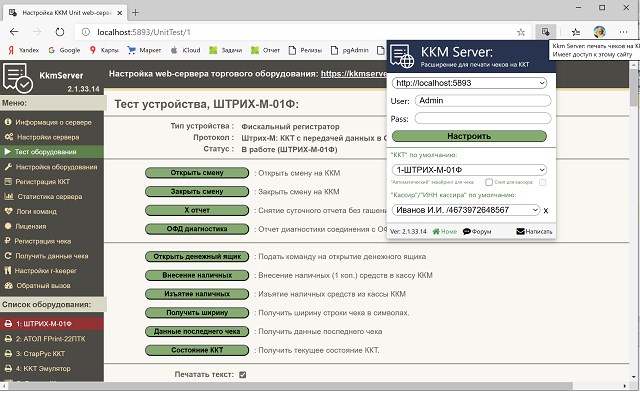This screenshot has width=640, height=400.
Task: Open Обратный вызов menu item
Action: (52, 285)
